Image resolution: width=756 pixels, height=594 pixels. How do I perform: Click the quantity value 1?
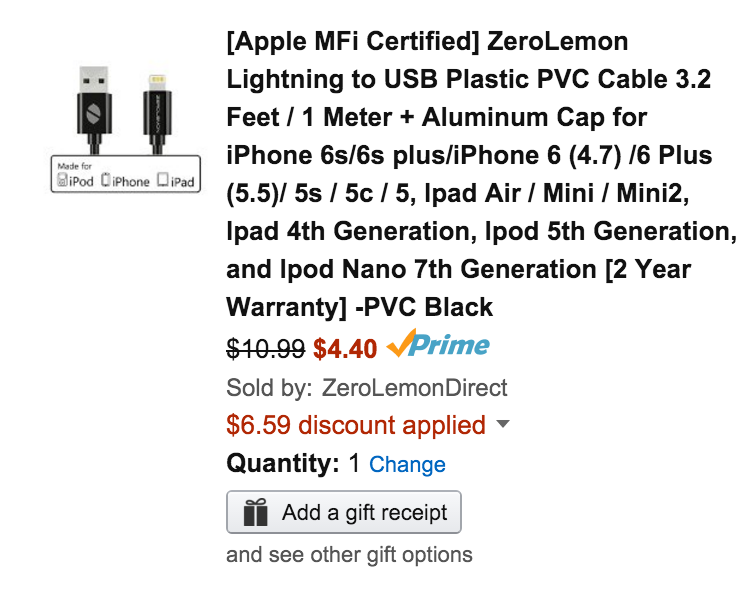[354, 463]
